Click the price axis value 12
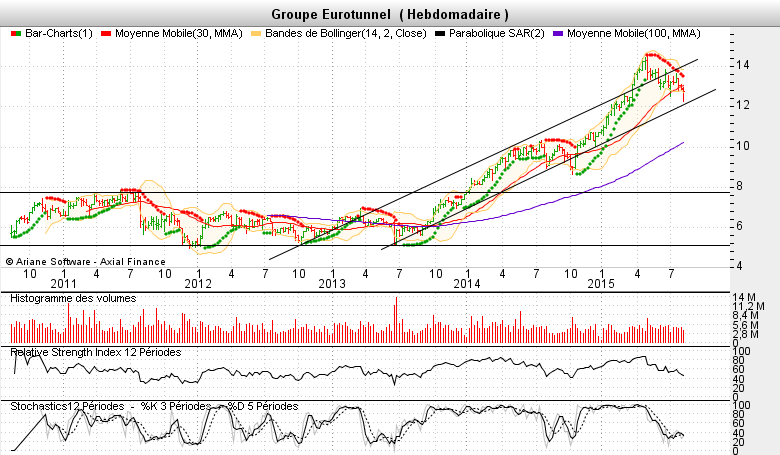The width and height of the screenshot is (780, 455). pyautogui.click(x=743, y=105)
